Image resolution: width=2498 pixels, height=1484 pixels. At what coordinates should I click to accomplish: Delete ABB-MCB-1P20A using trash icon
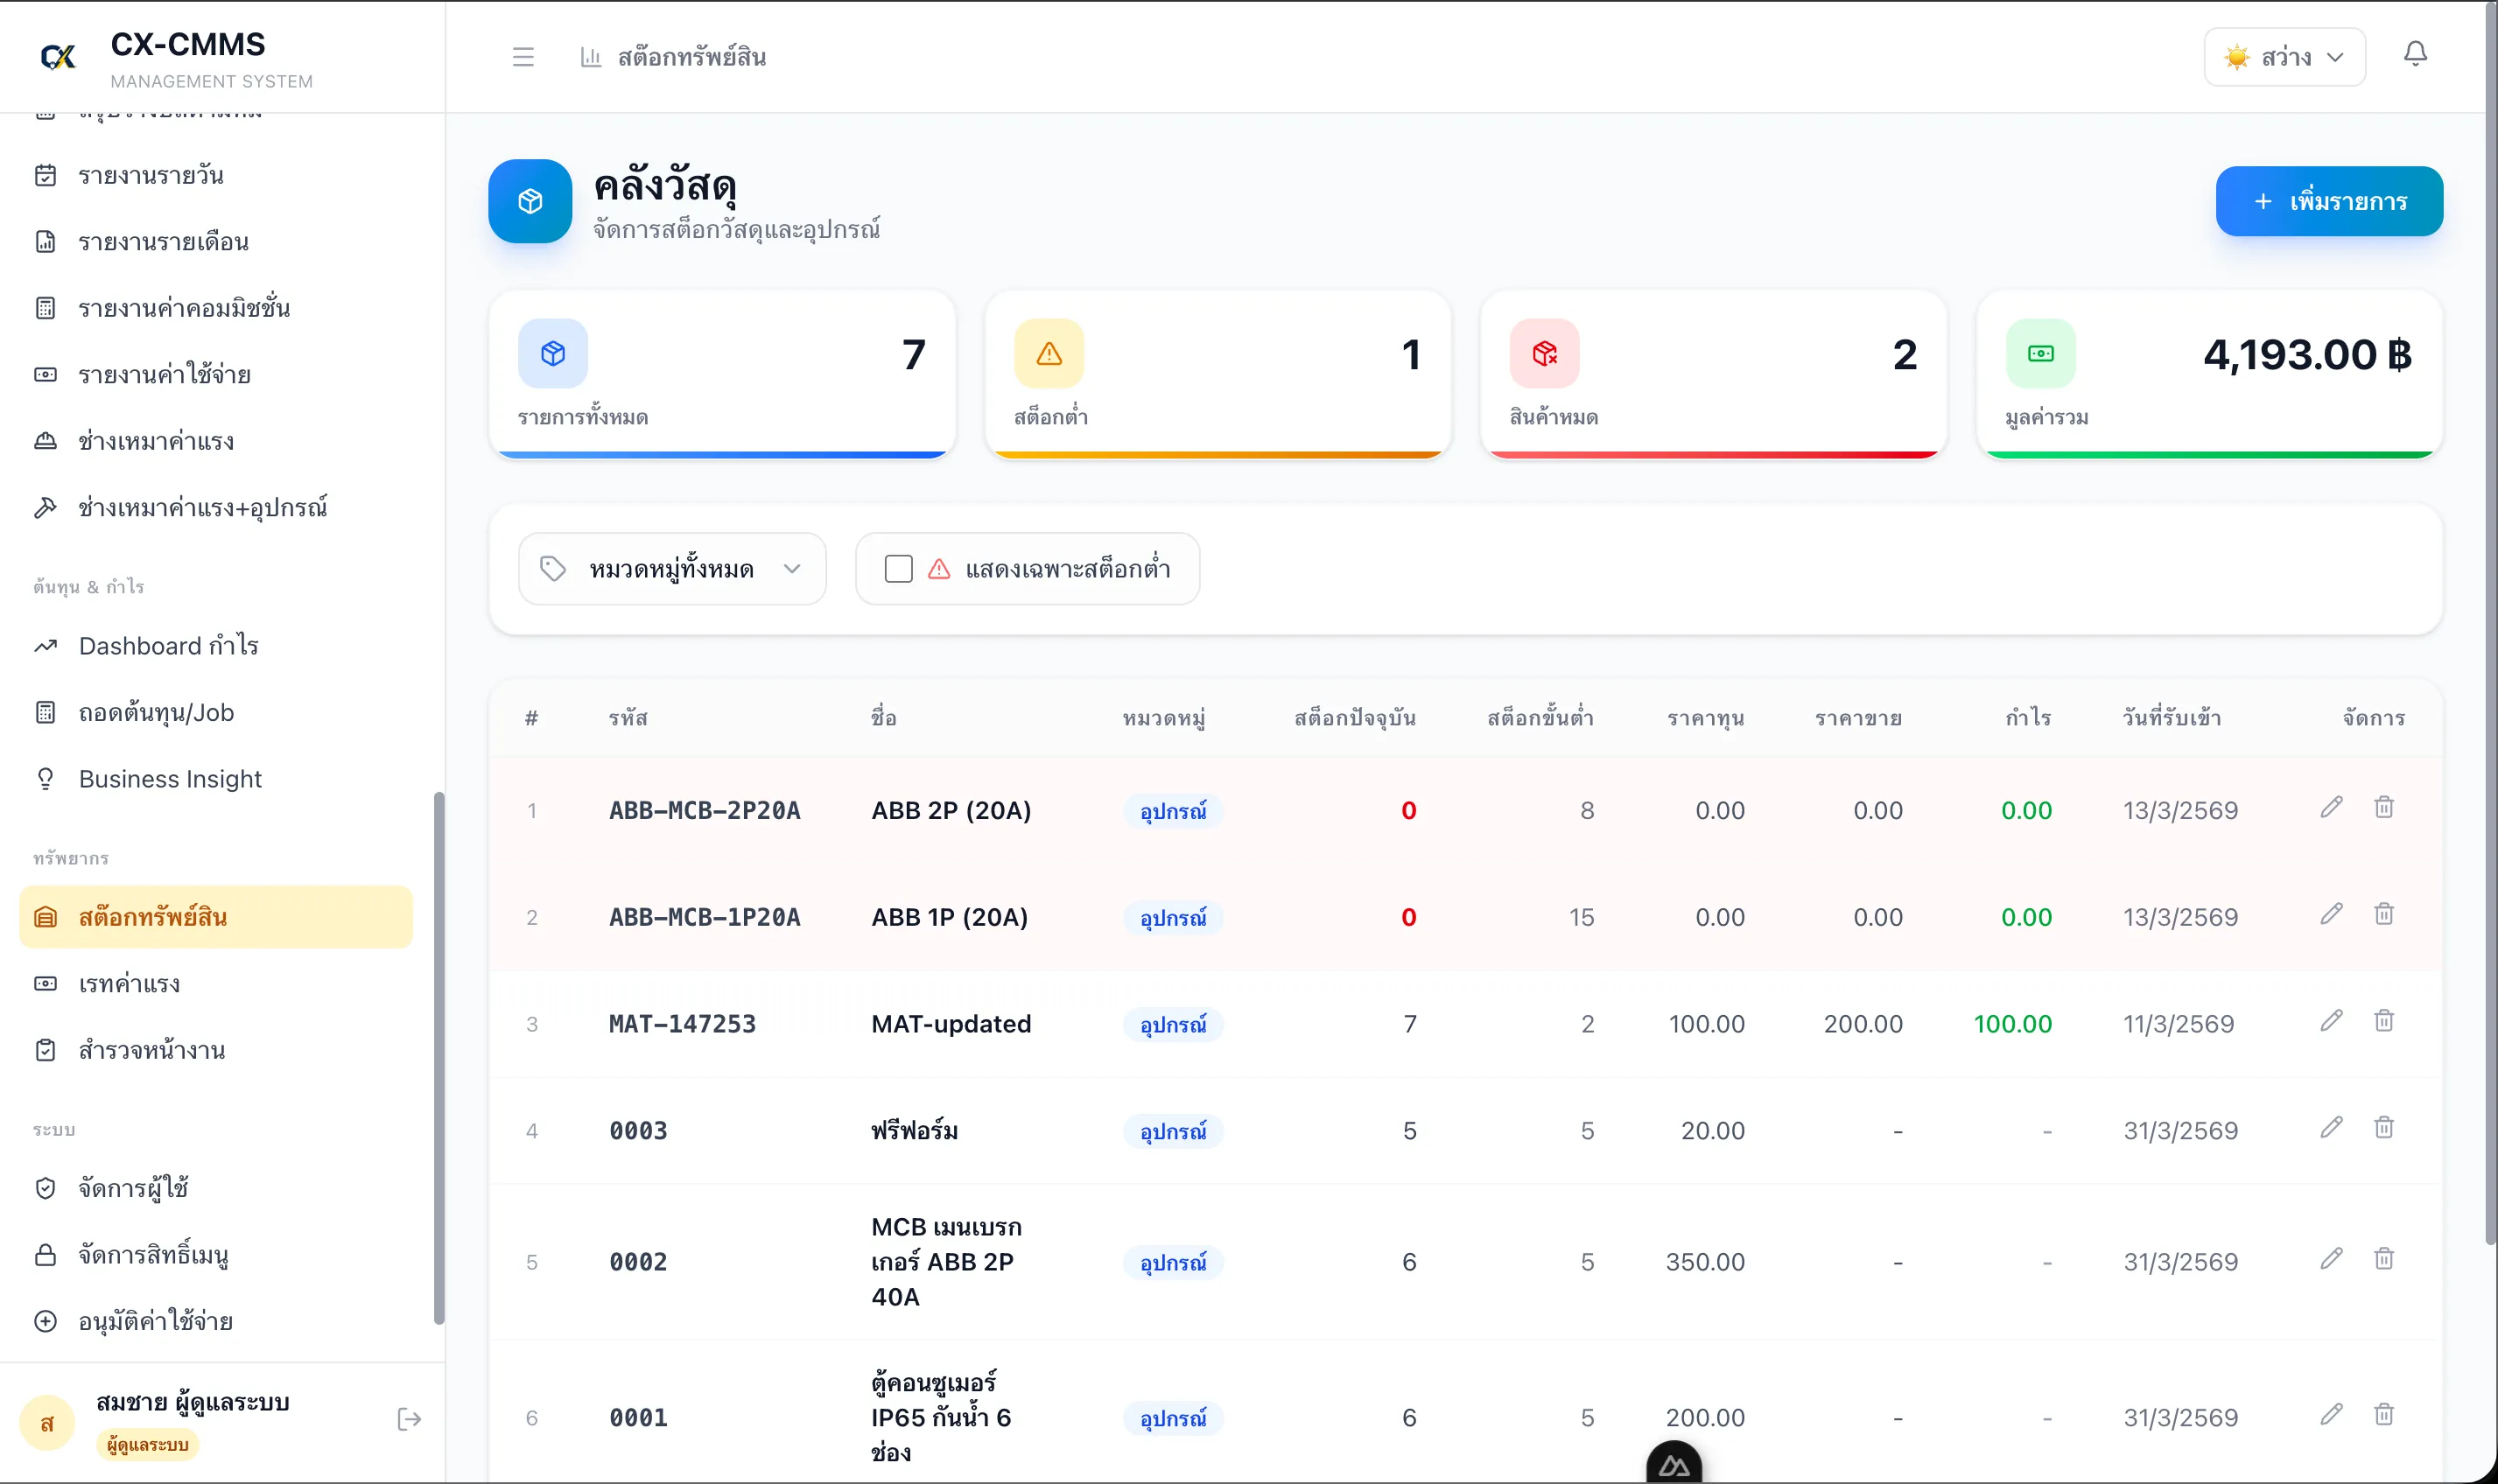tap(2383, 914)
